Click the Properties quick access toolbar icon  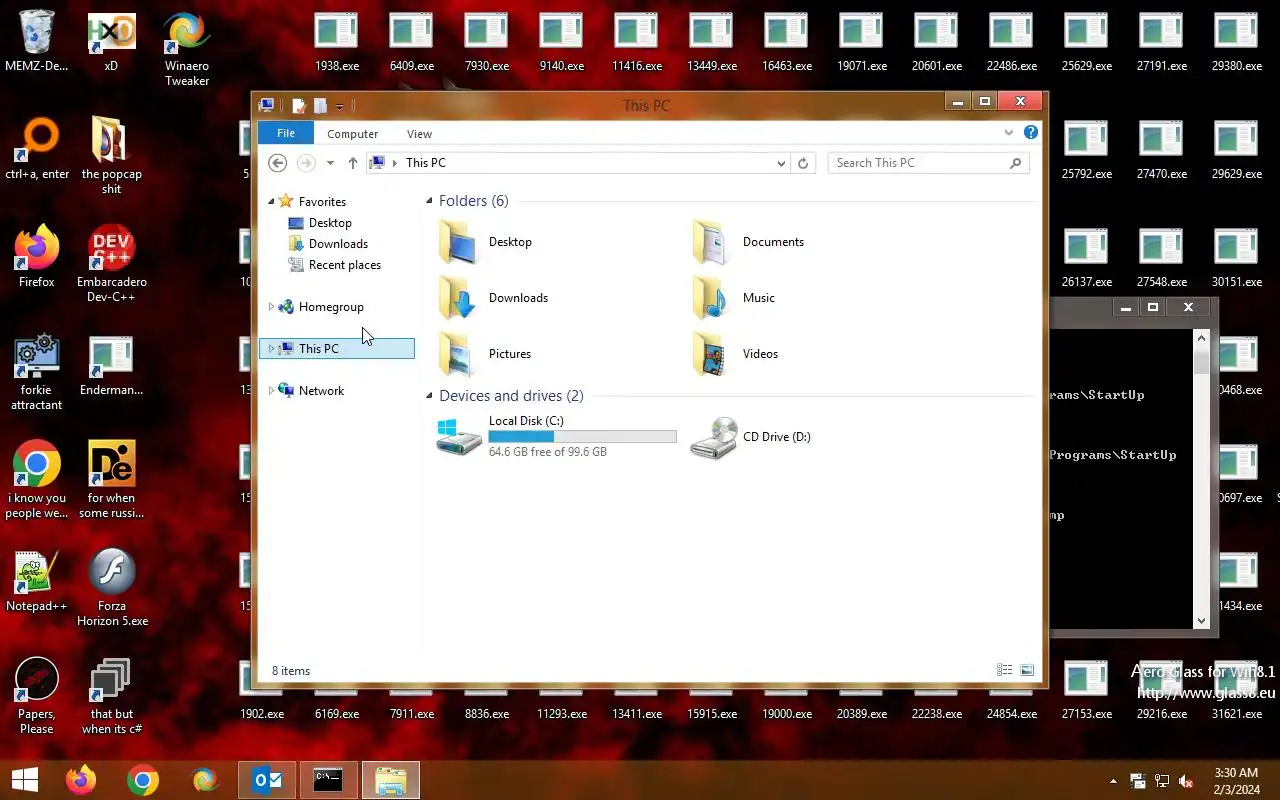click(x=298, y=105)
